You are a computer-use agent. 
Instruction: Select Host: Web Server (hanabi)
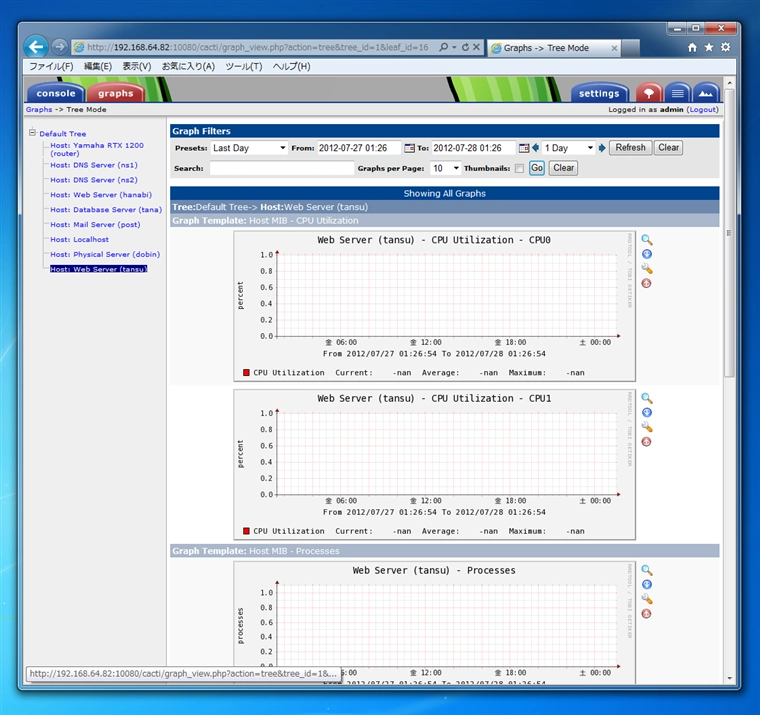coord(101,195)
